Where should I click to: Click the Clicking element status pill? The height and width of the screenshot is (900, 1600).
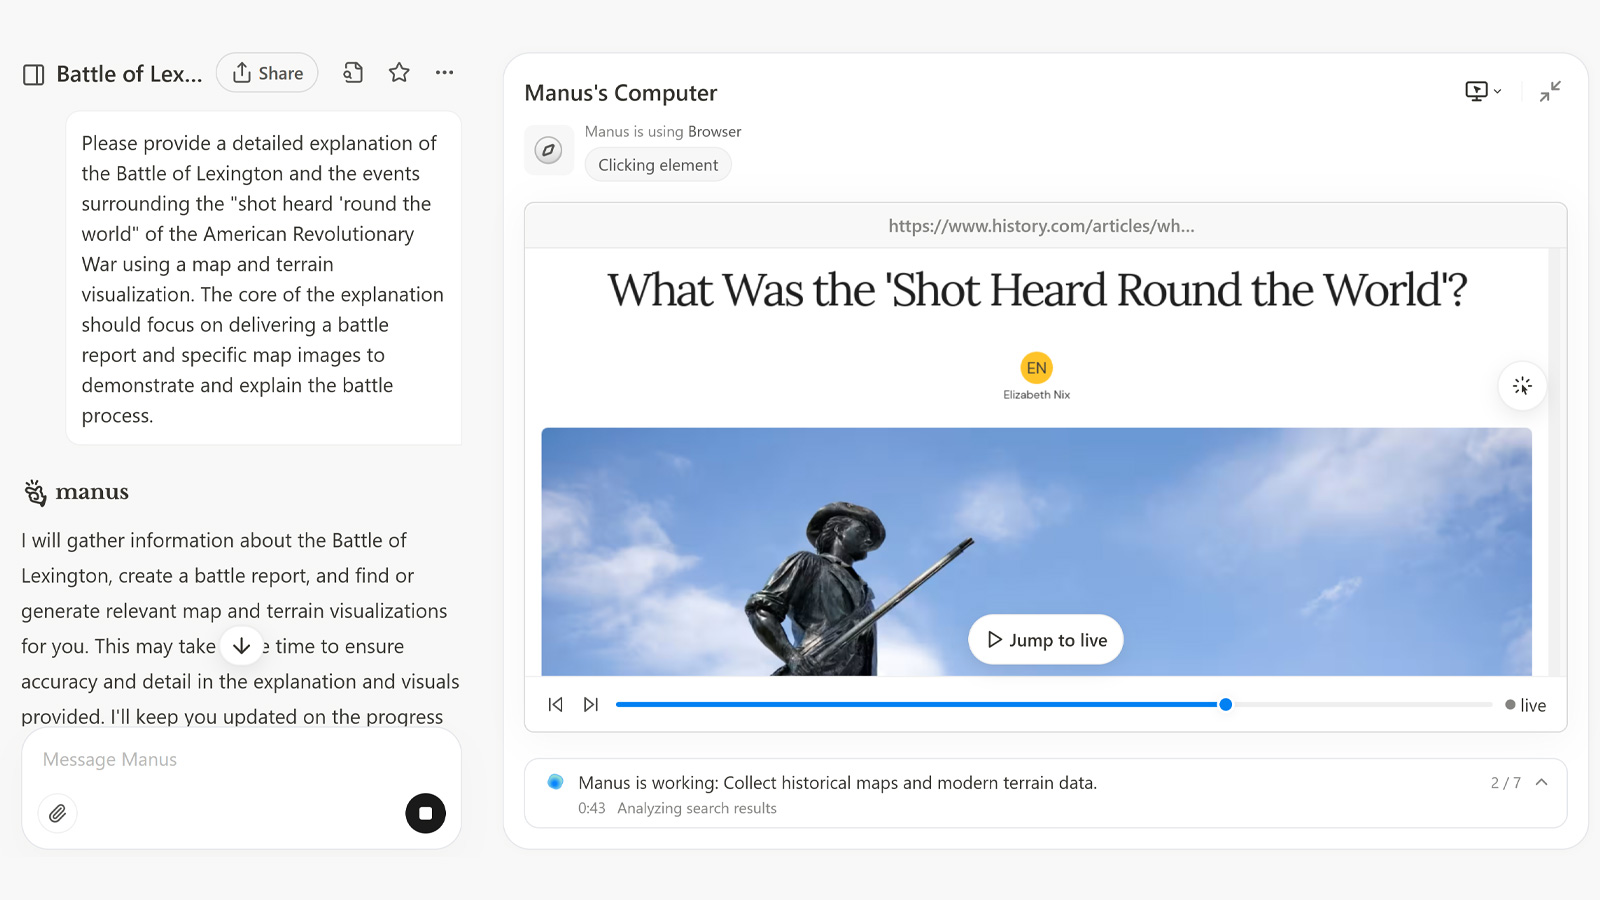(x=658, y=165)
